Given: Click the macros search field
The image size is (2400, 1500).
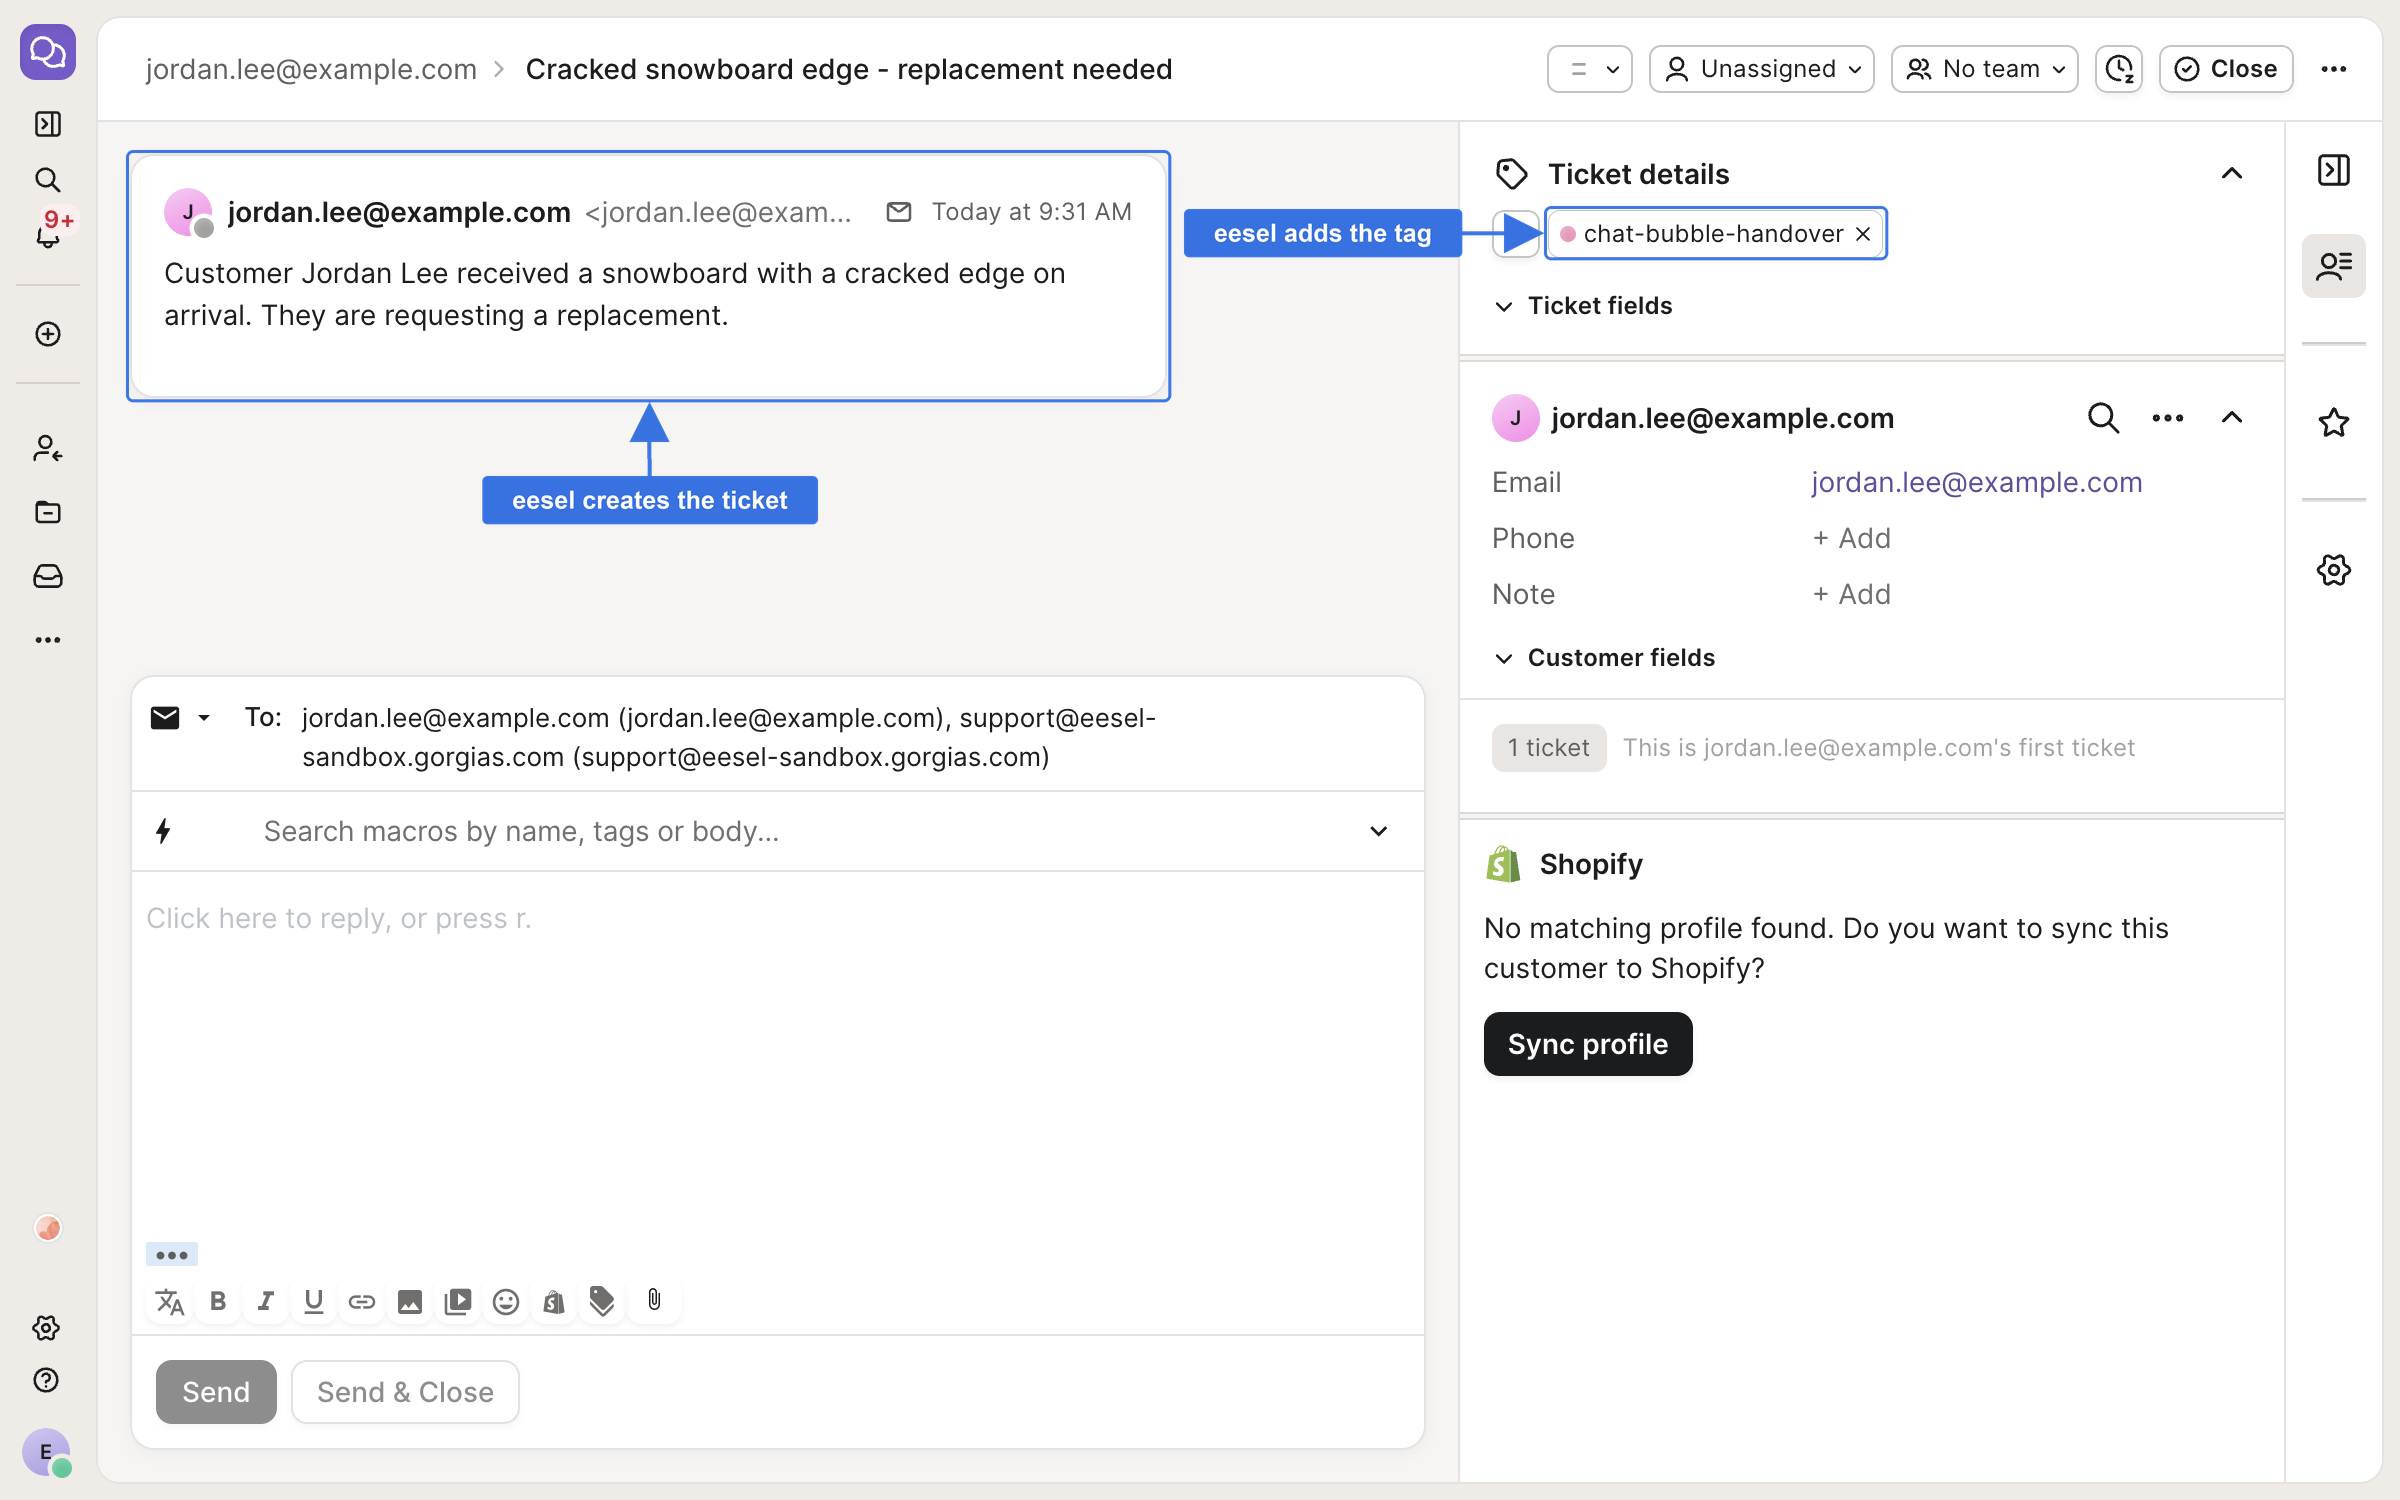Looking at the screenshot, I should click(x=778, y=832).
